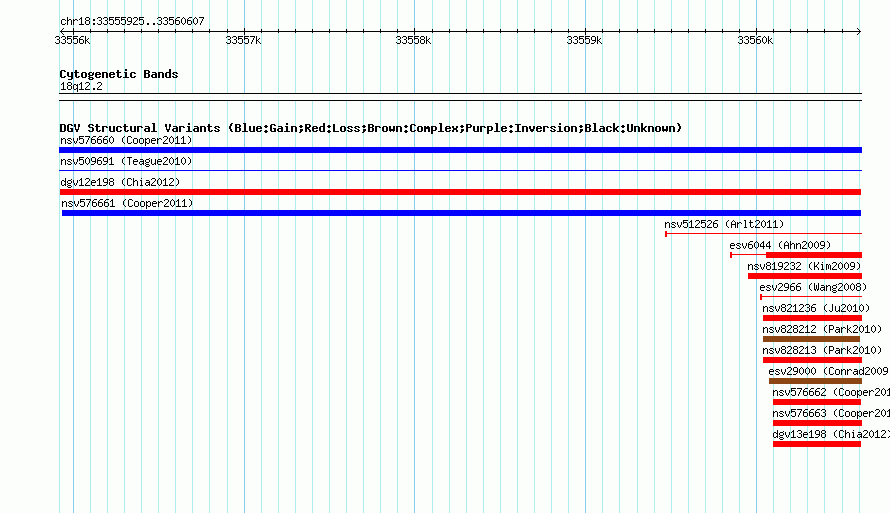Select the thin blue line under nsv509691
Image resolution: width=890 pixels, height=513 pixels.
point(460,170)
